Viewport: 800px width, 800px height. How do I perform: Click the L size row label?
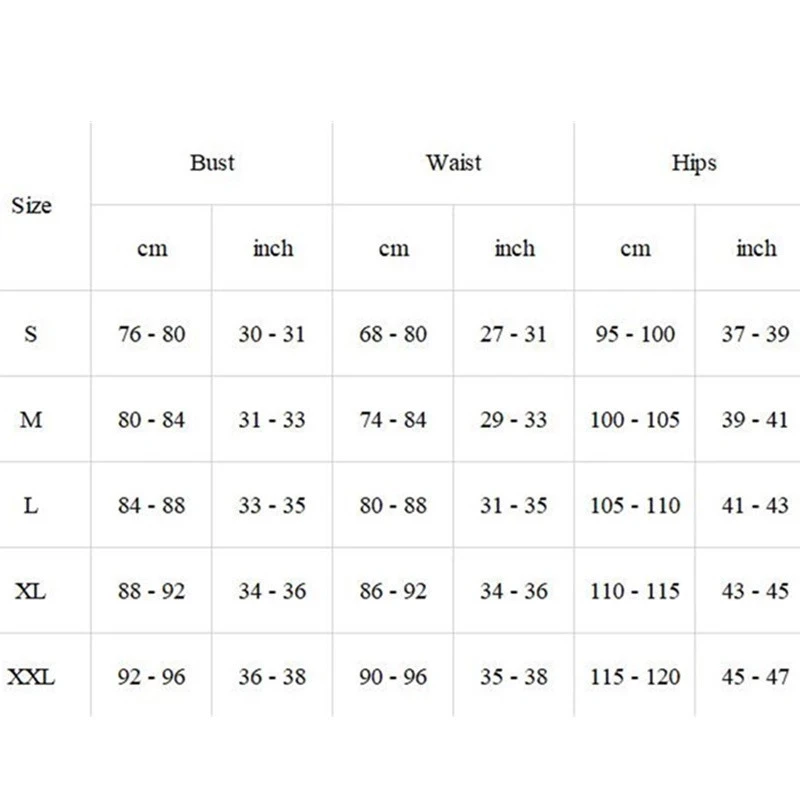[31, 506]
